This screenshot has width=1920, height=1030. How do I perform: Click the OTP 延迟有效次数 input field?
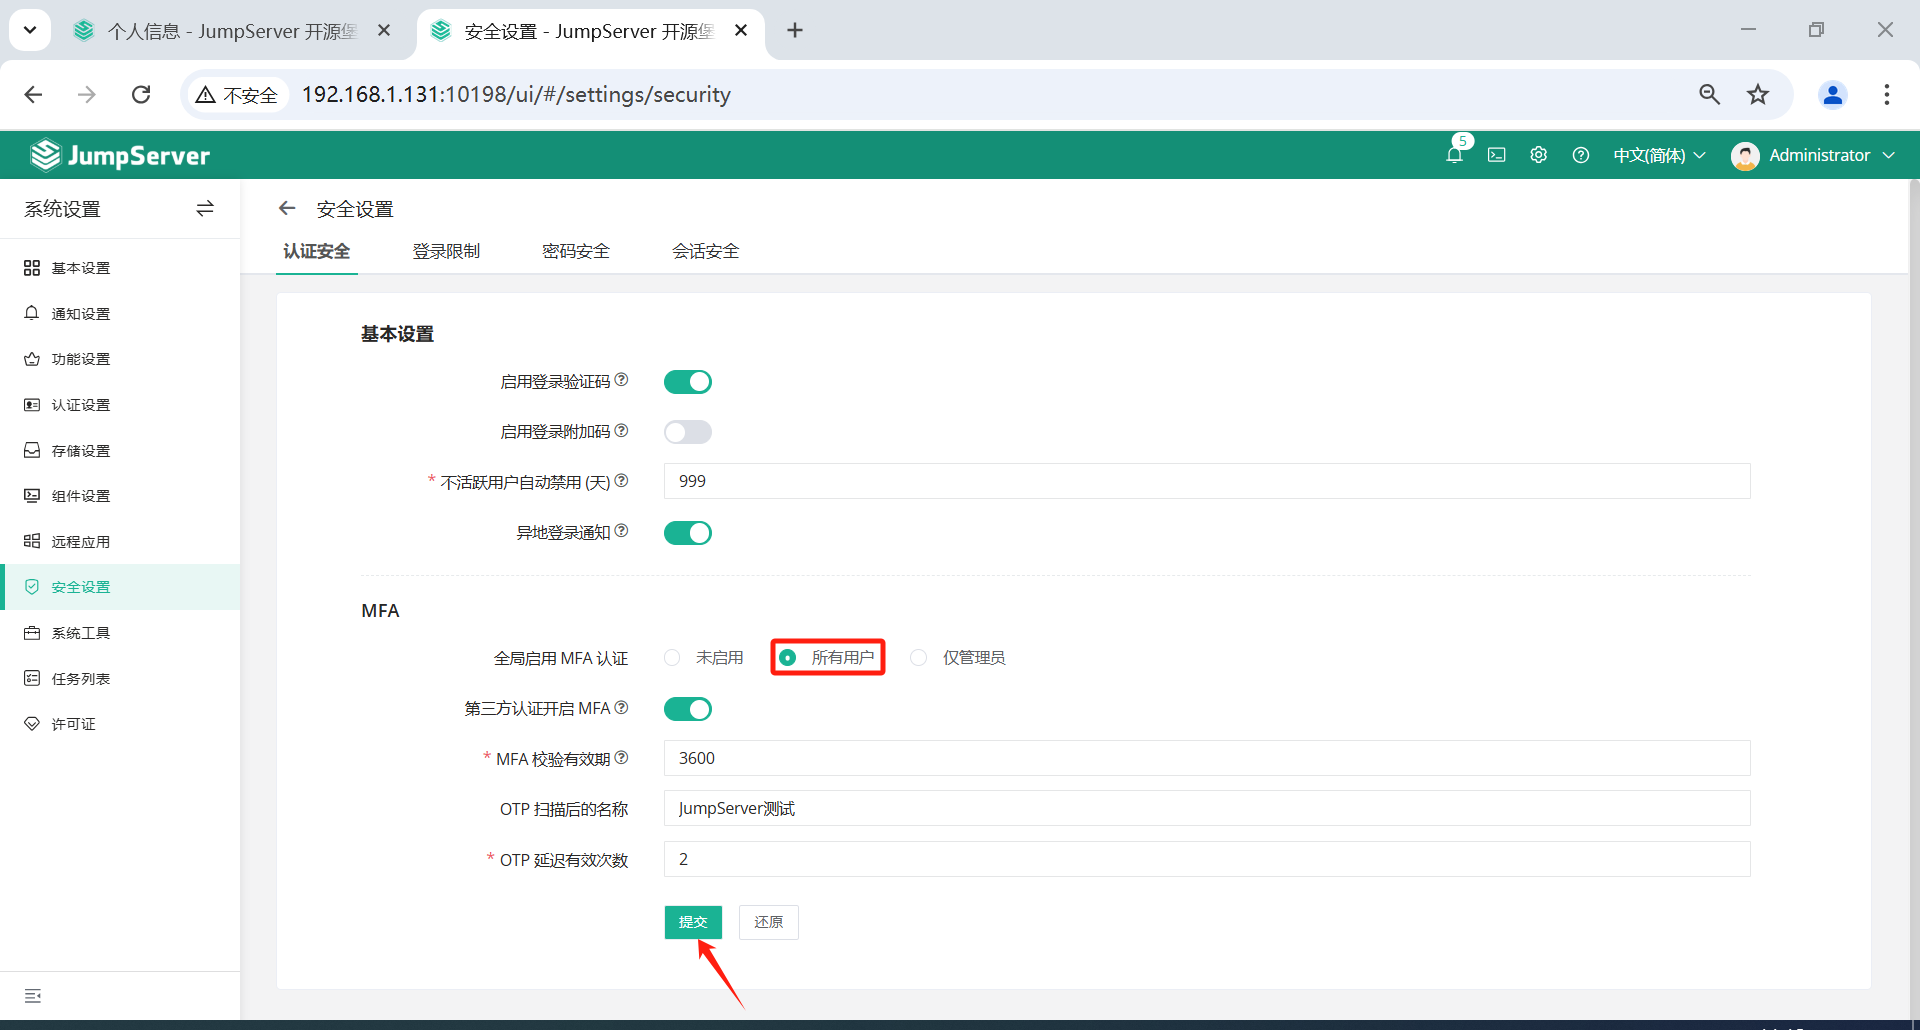(x=1207, y=859)
